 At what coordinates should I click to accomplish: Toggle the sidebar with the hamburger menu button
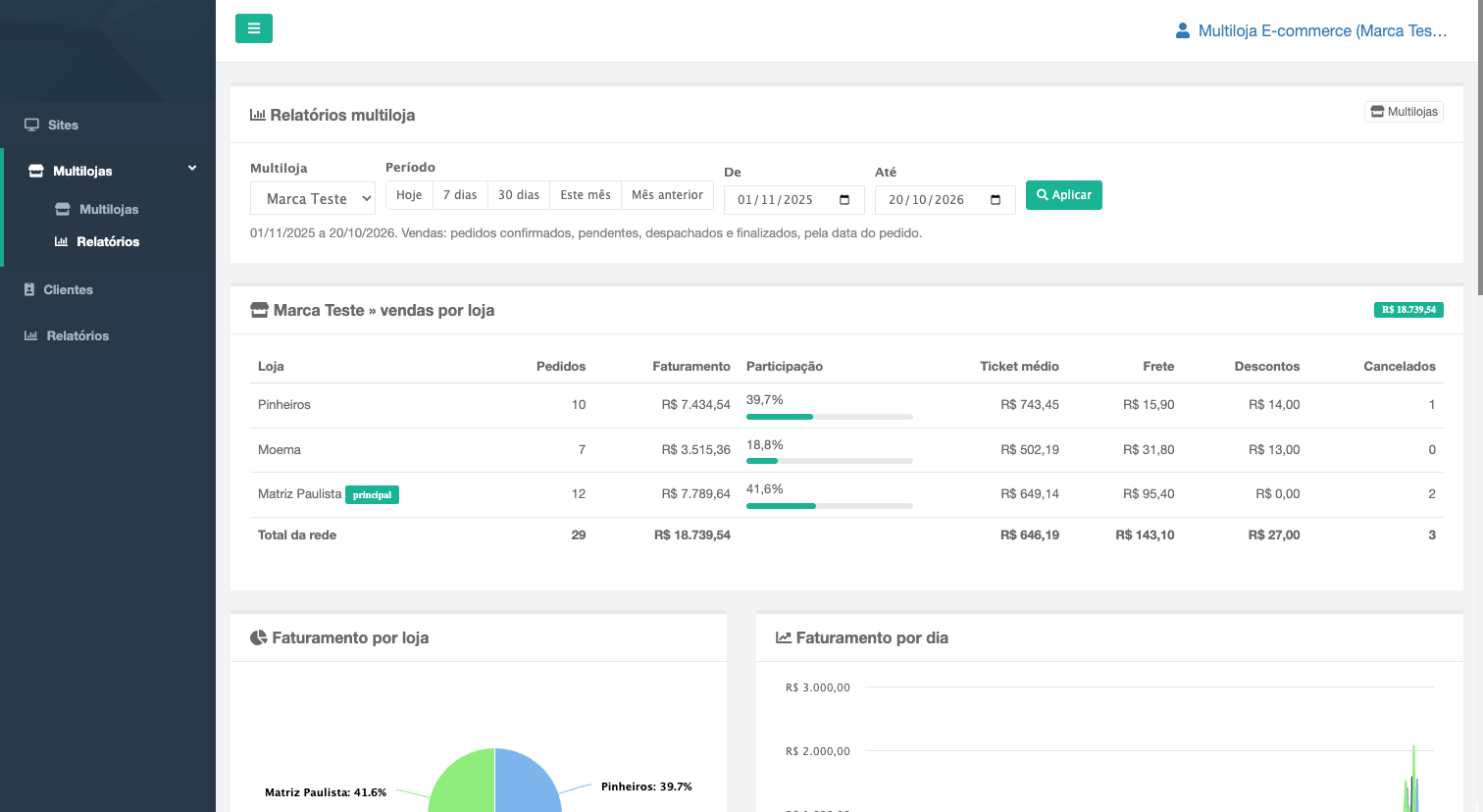coord(254,28)
